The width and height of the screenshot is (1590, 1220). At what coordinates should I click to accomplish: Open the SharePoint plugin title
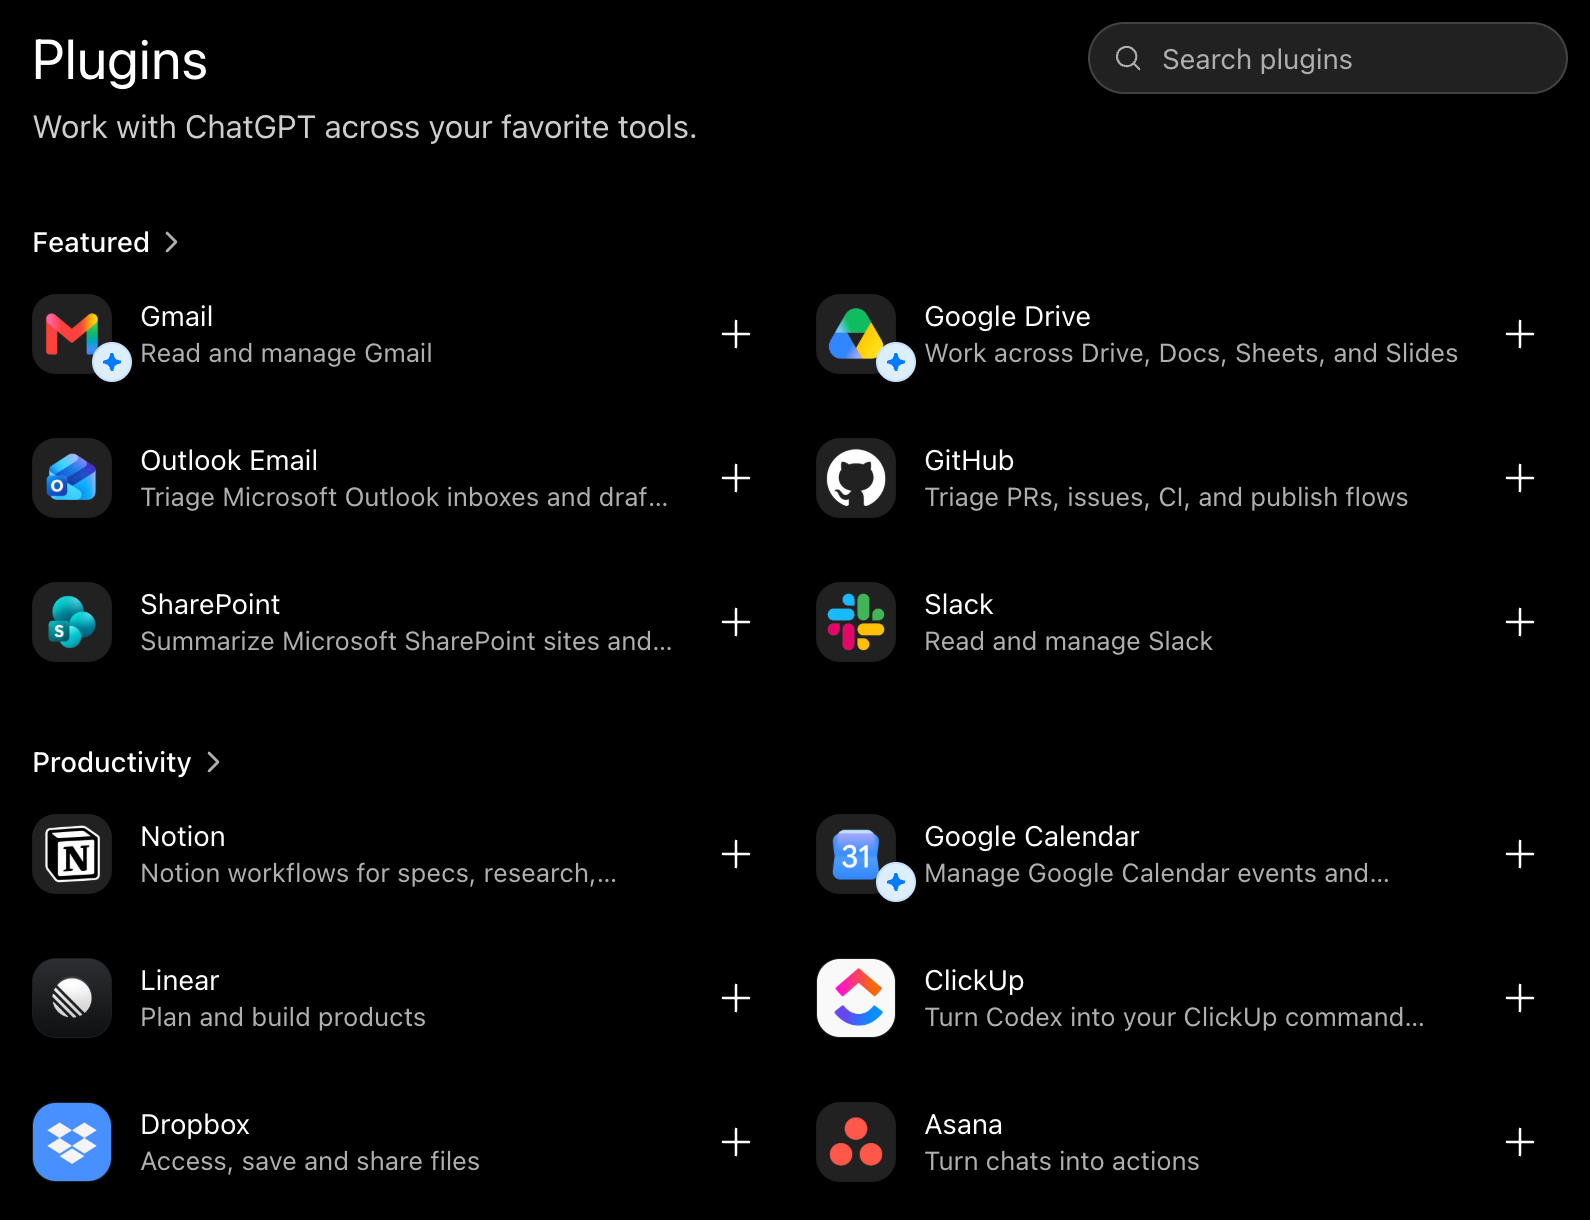pos(210,604)
